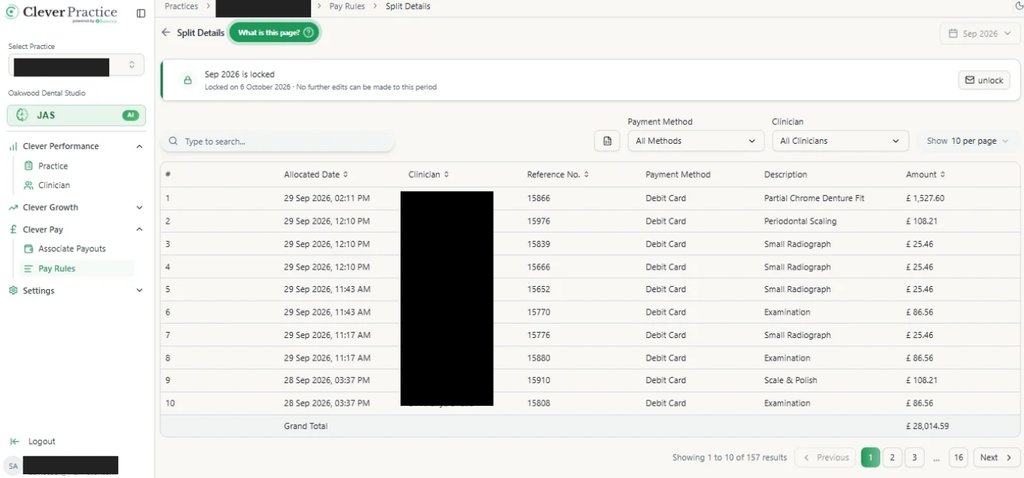Click the padlock icon in locked banner
Viewport: 1024px width, 478px height.
tap(187, 80)
